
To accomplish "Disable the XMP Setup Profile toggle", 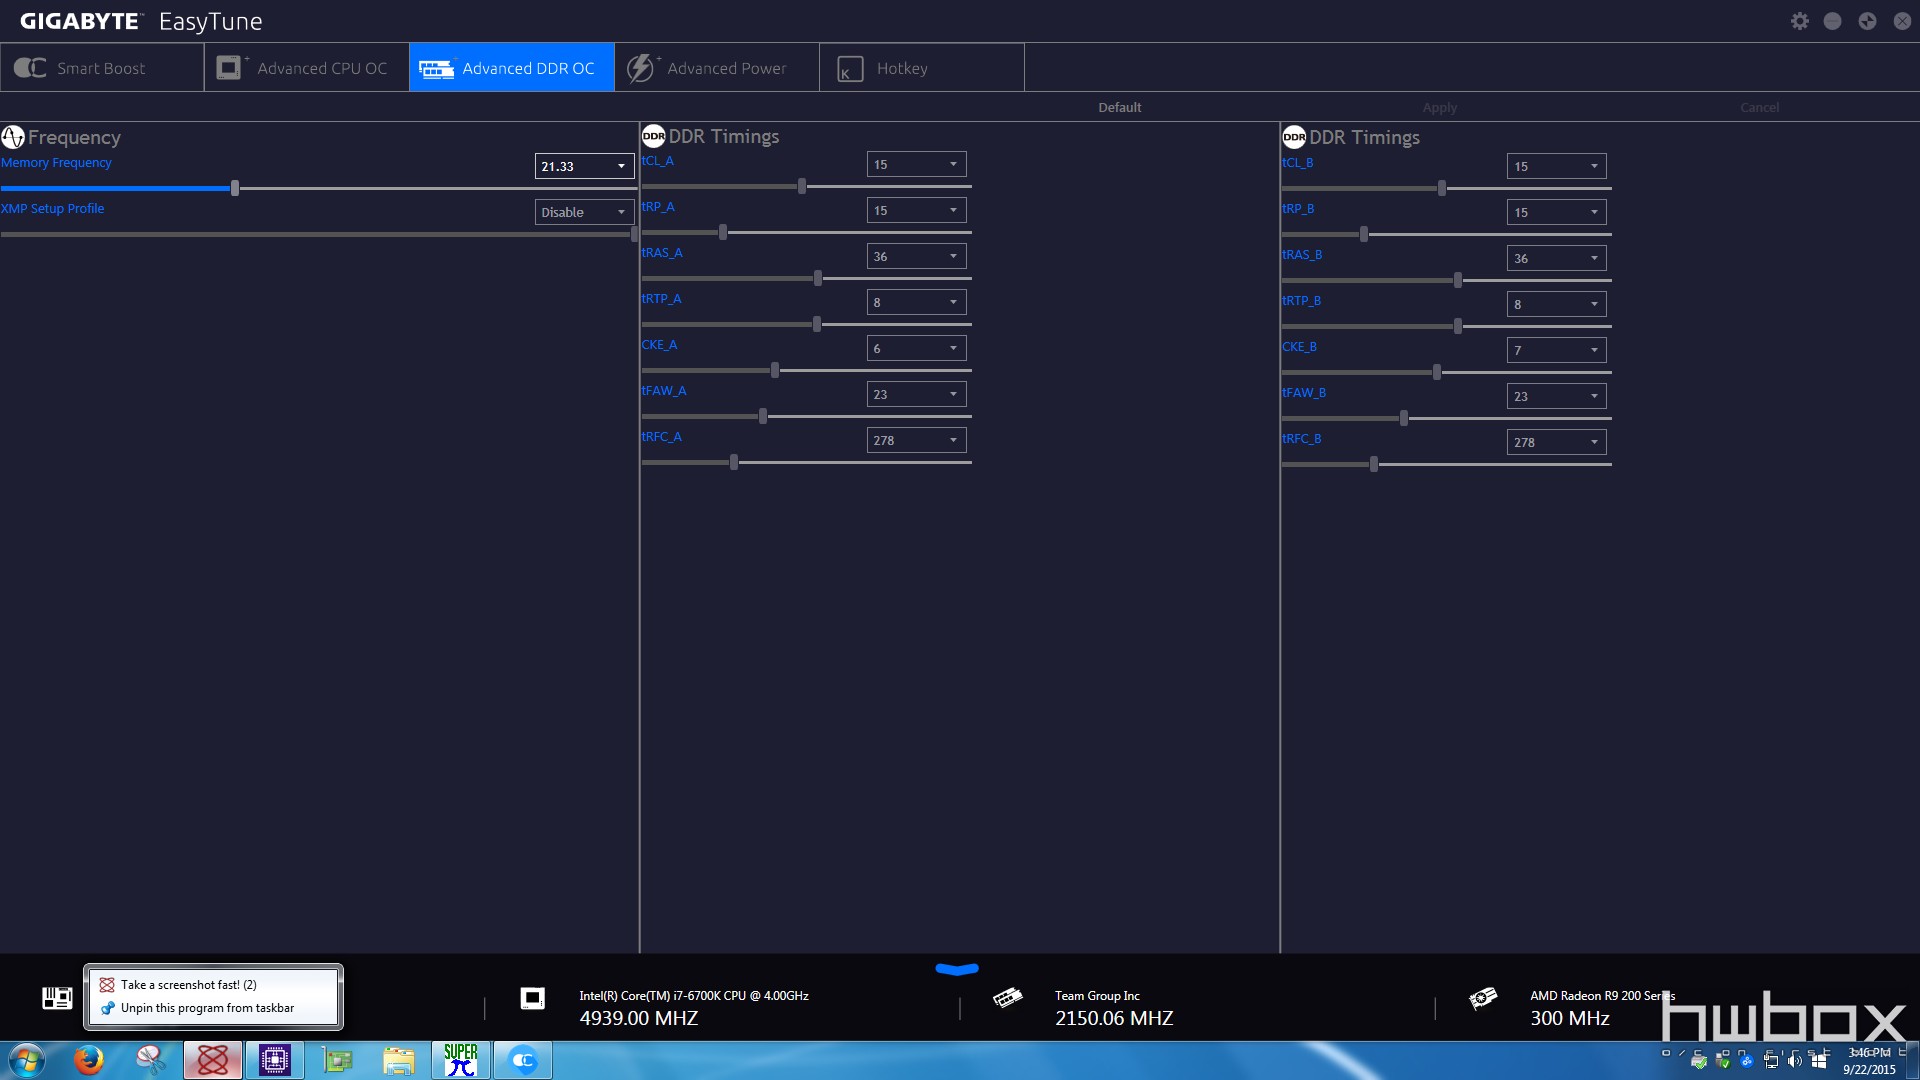I will 580,211.
